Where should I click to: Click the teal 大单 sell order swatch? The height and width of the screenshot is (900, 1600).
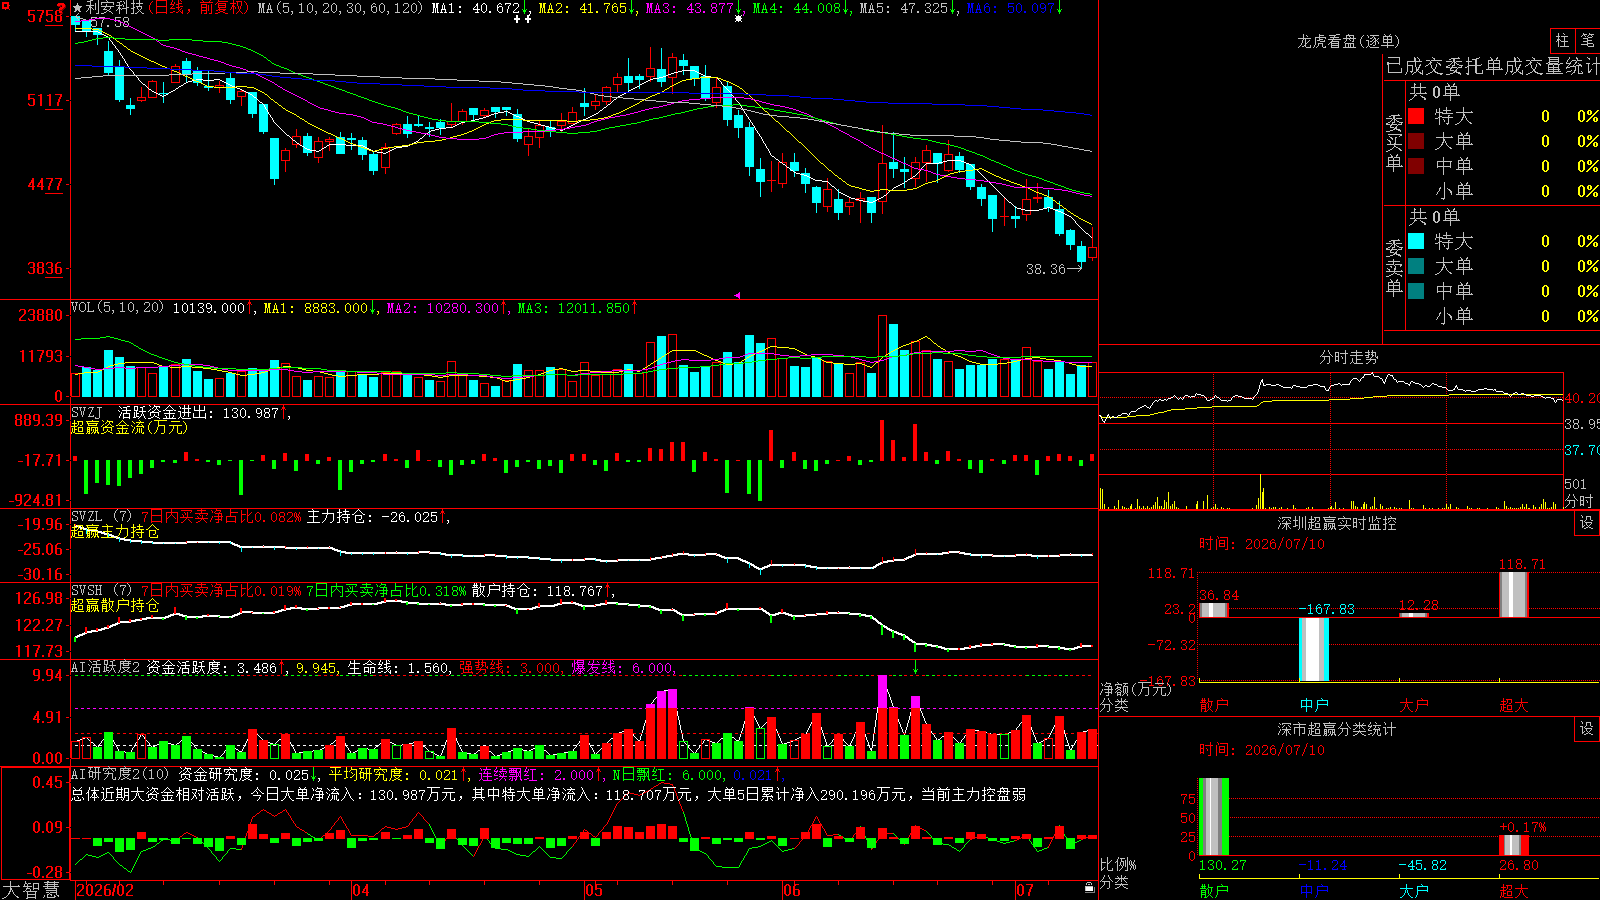(x=1416, y=266)
